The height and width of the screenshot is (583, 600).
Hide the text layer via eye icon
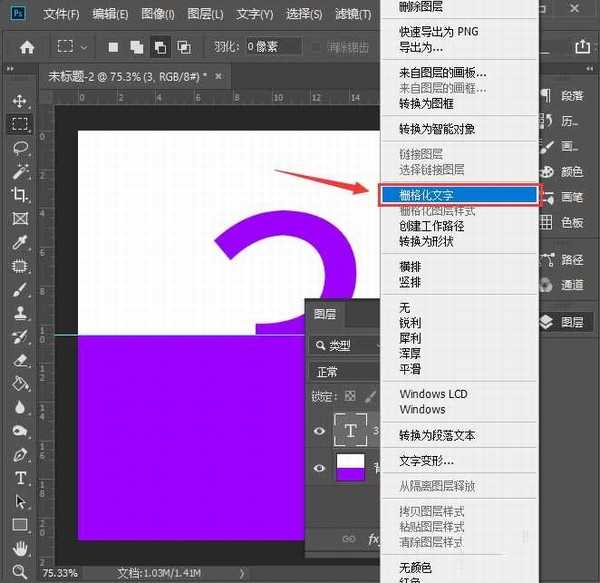[x=320, y=430]
